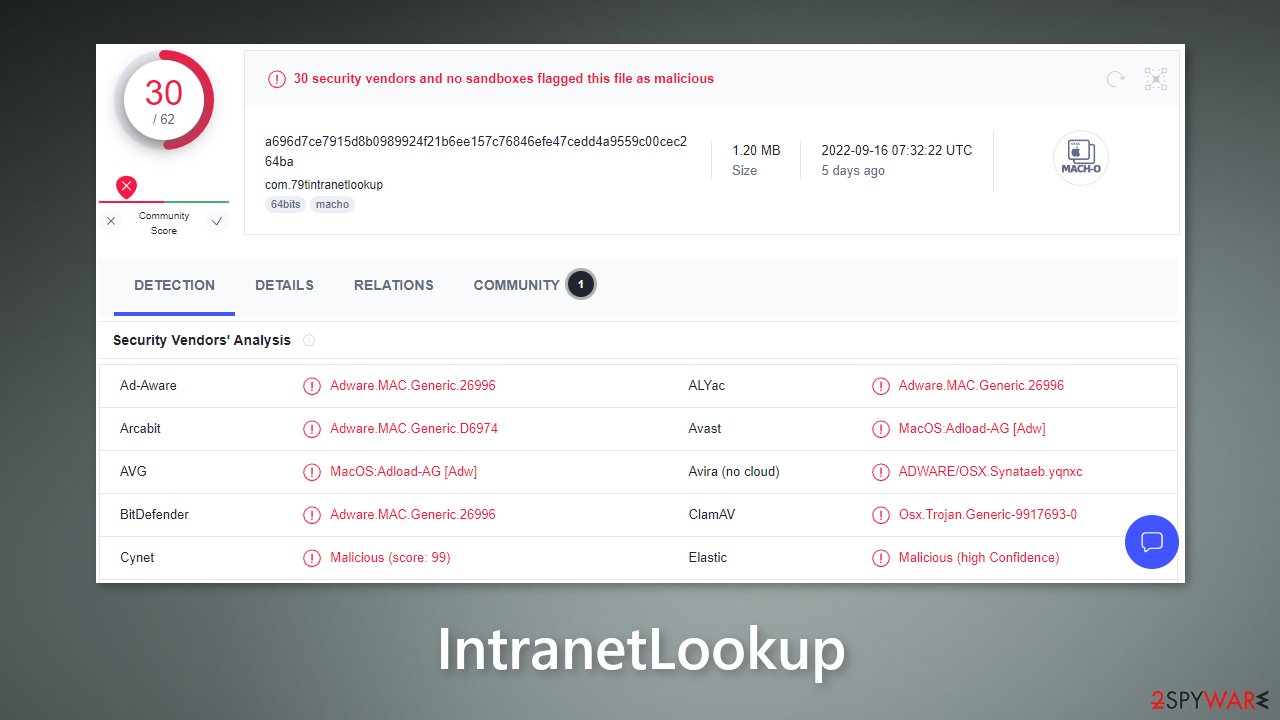Click the warning icon in Ad-Aware row
Screen dimensions: 1280x720
coord(312,386)
